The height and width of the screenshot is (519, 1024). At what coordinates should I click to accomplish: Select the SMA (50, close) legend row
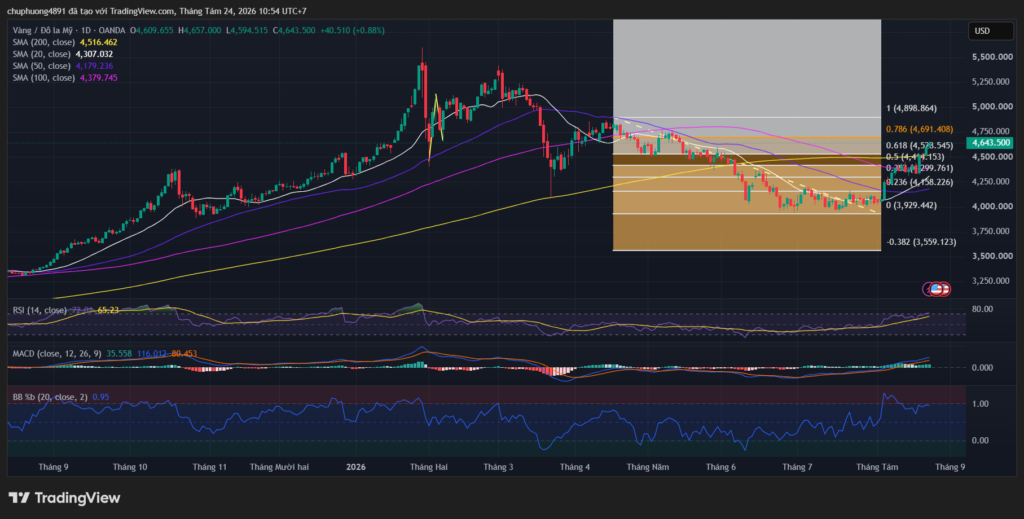(x=63, y=66)
